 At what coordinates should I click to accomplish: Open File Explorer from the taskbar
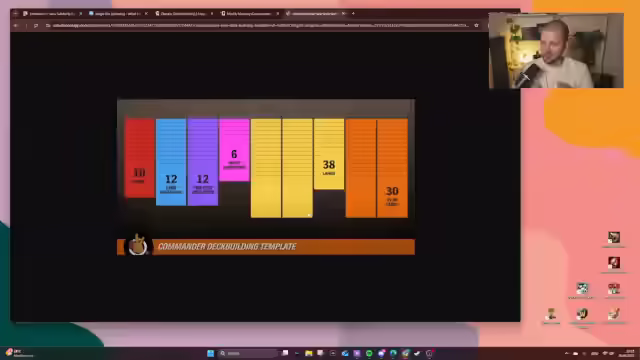point(309,353)
